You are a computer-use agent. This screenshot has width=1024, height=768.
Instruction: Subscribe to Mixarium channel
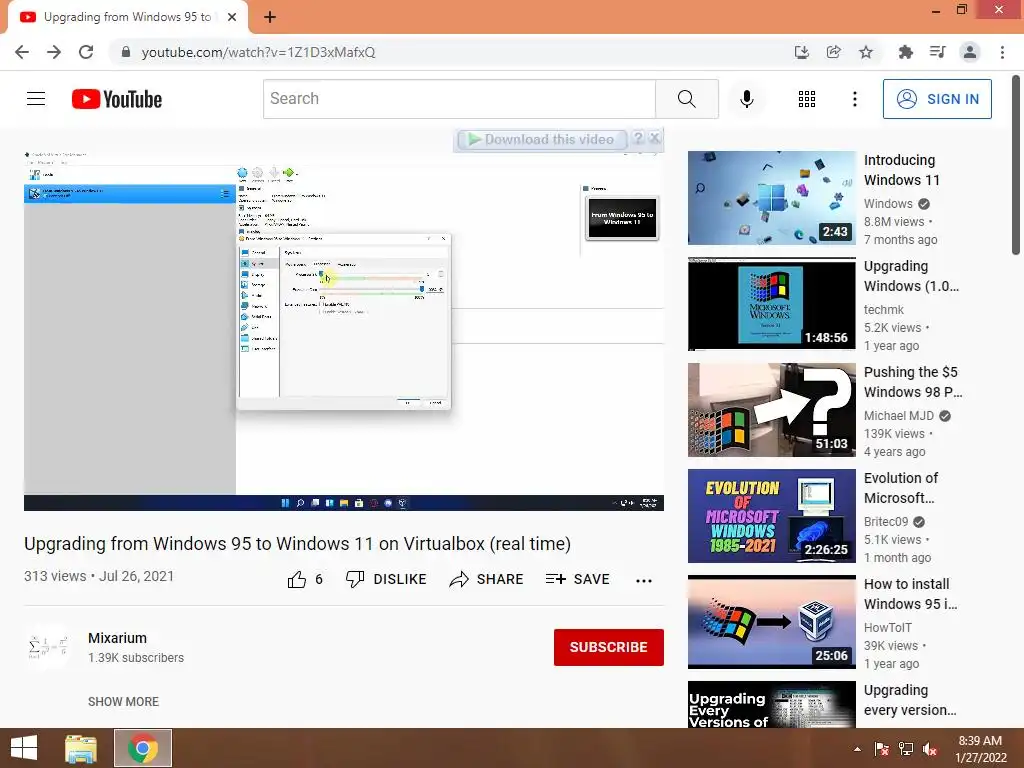[609, 647]
